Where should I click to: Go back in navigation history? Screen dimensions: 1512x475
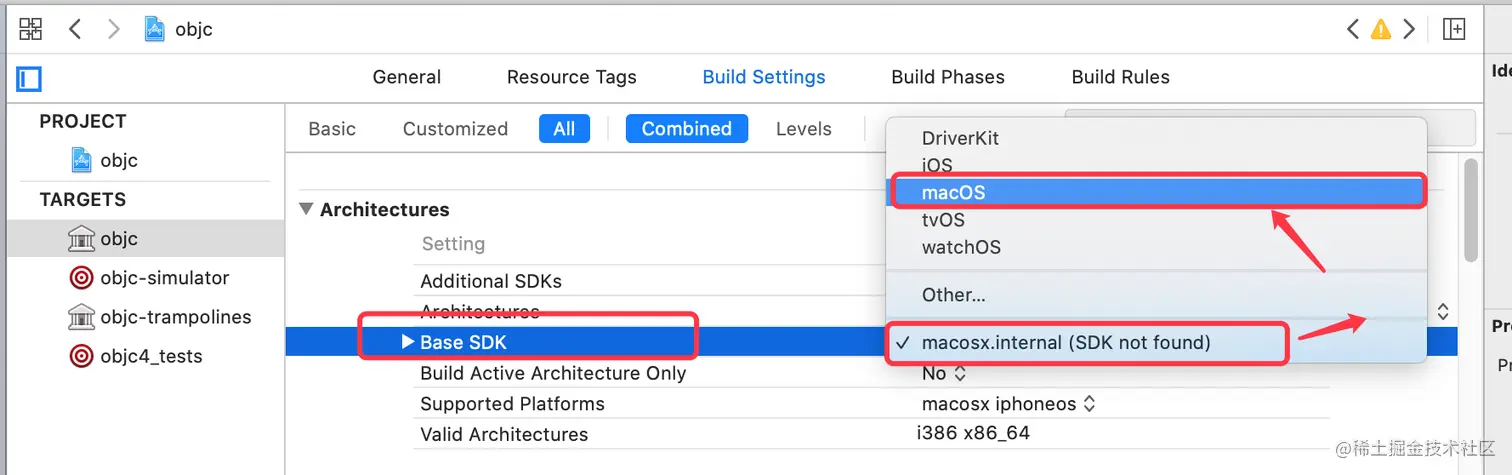pyautogui.click(x=75, y=29)
